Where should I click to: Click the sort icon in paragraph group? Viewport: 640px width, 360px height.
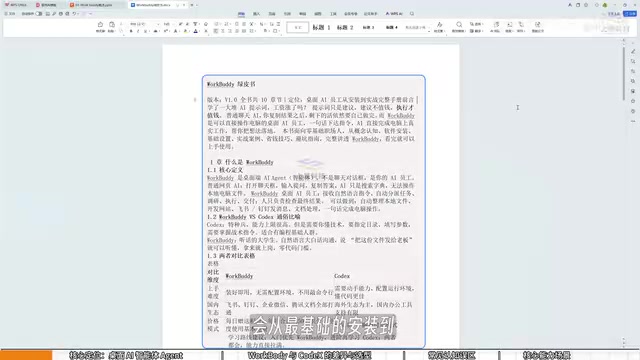click(262, 24)
